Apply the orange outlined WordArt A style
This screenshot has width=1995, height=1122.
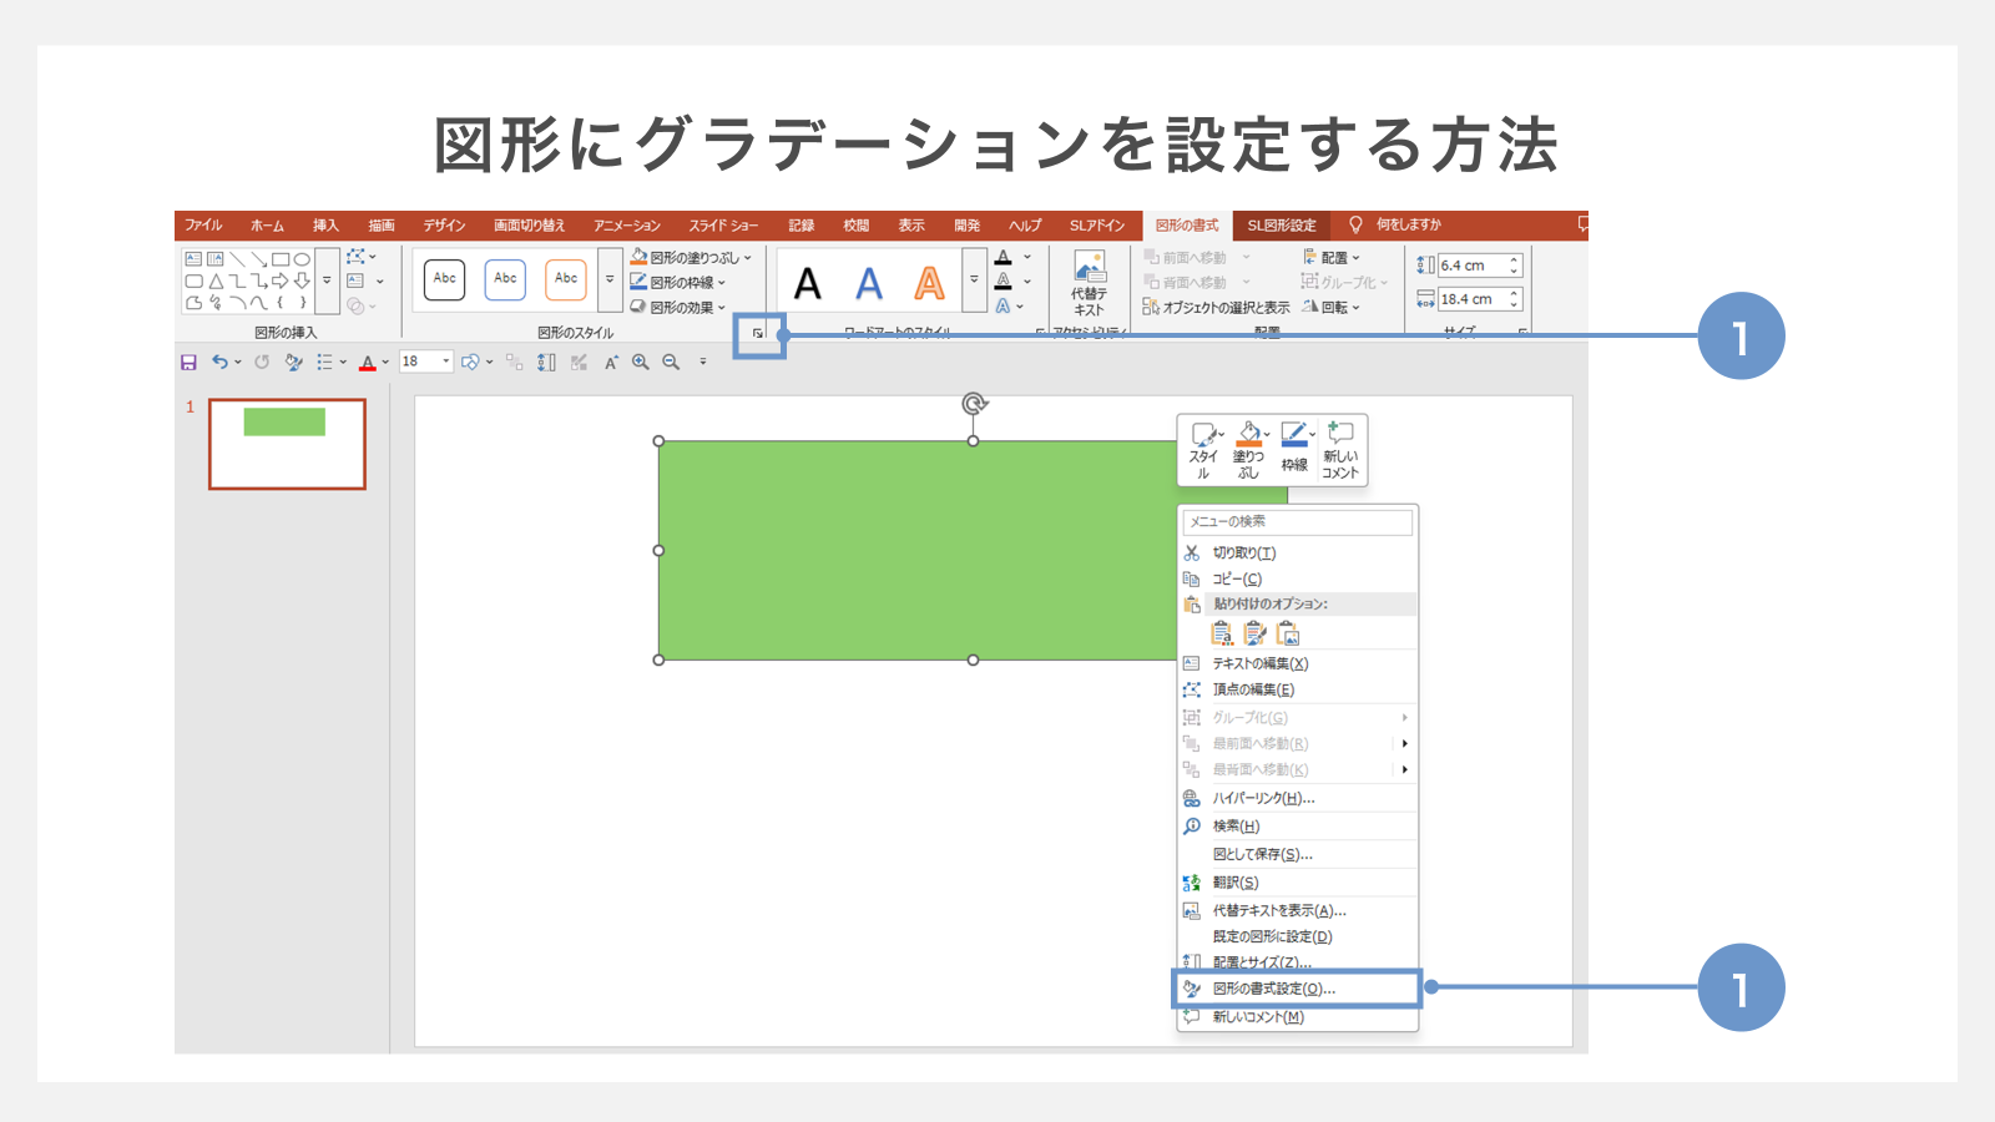(x=929, y=284)
